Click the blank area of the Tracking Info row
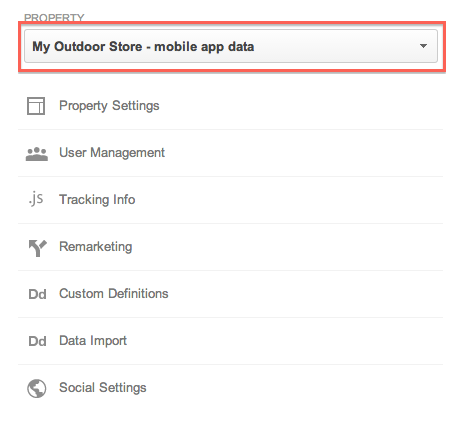The image size is (464, 426). tap(289, 200)
